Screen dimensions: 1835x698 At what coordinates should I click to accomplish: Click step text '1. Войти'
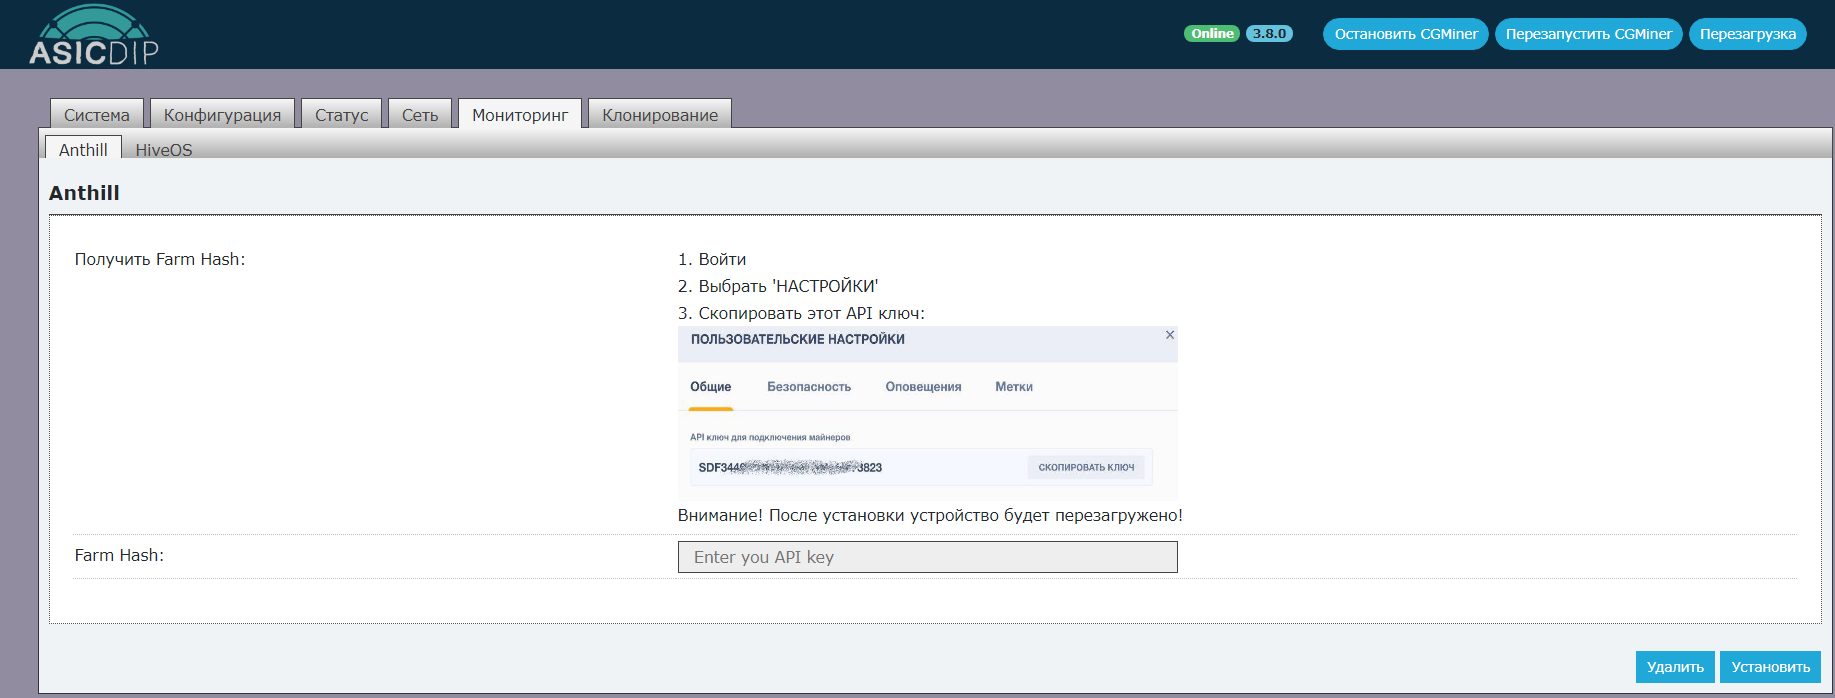coord(712,259)
